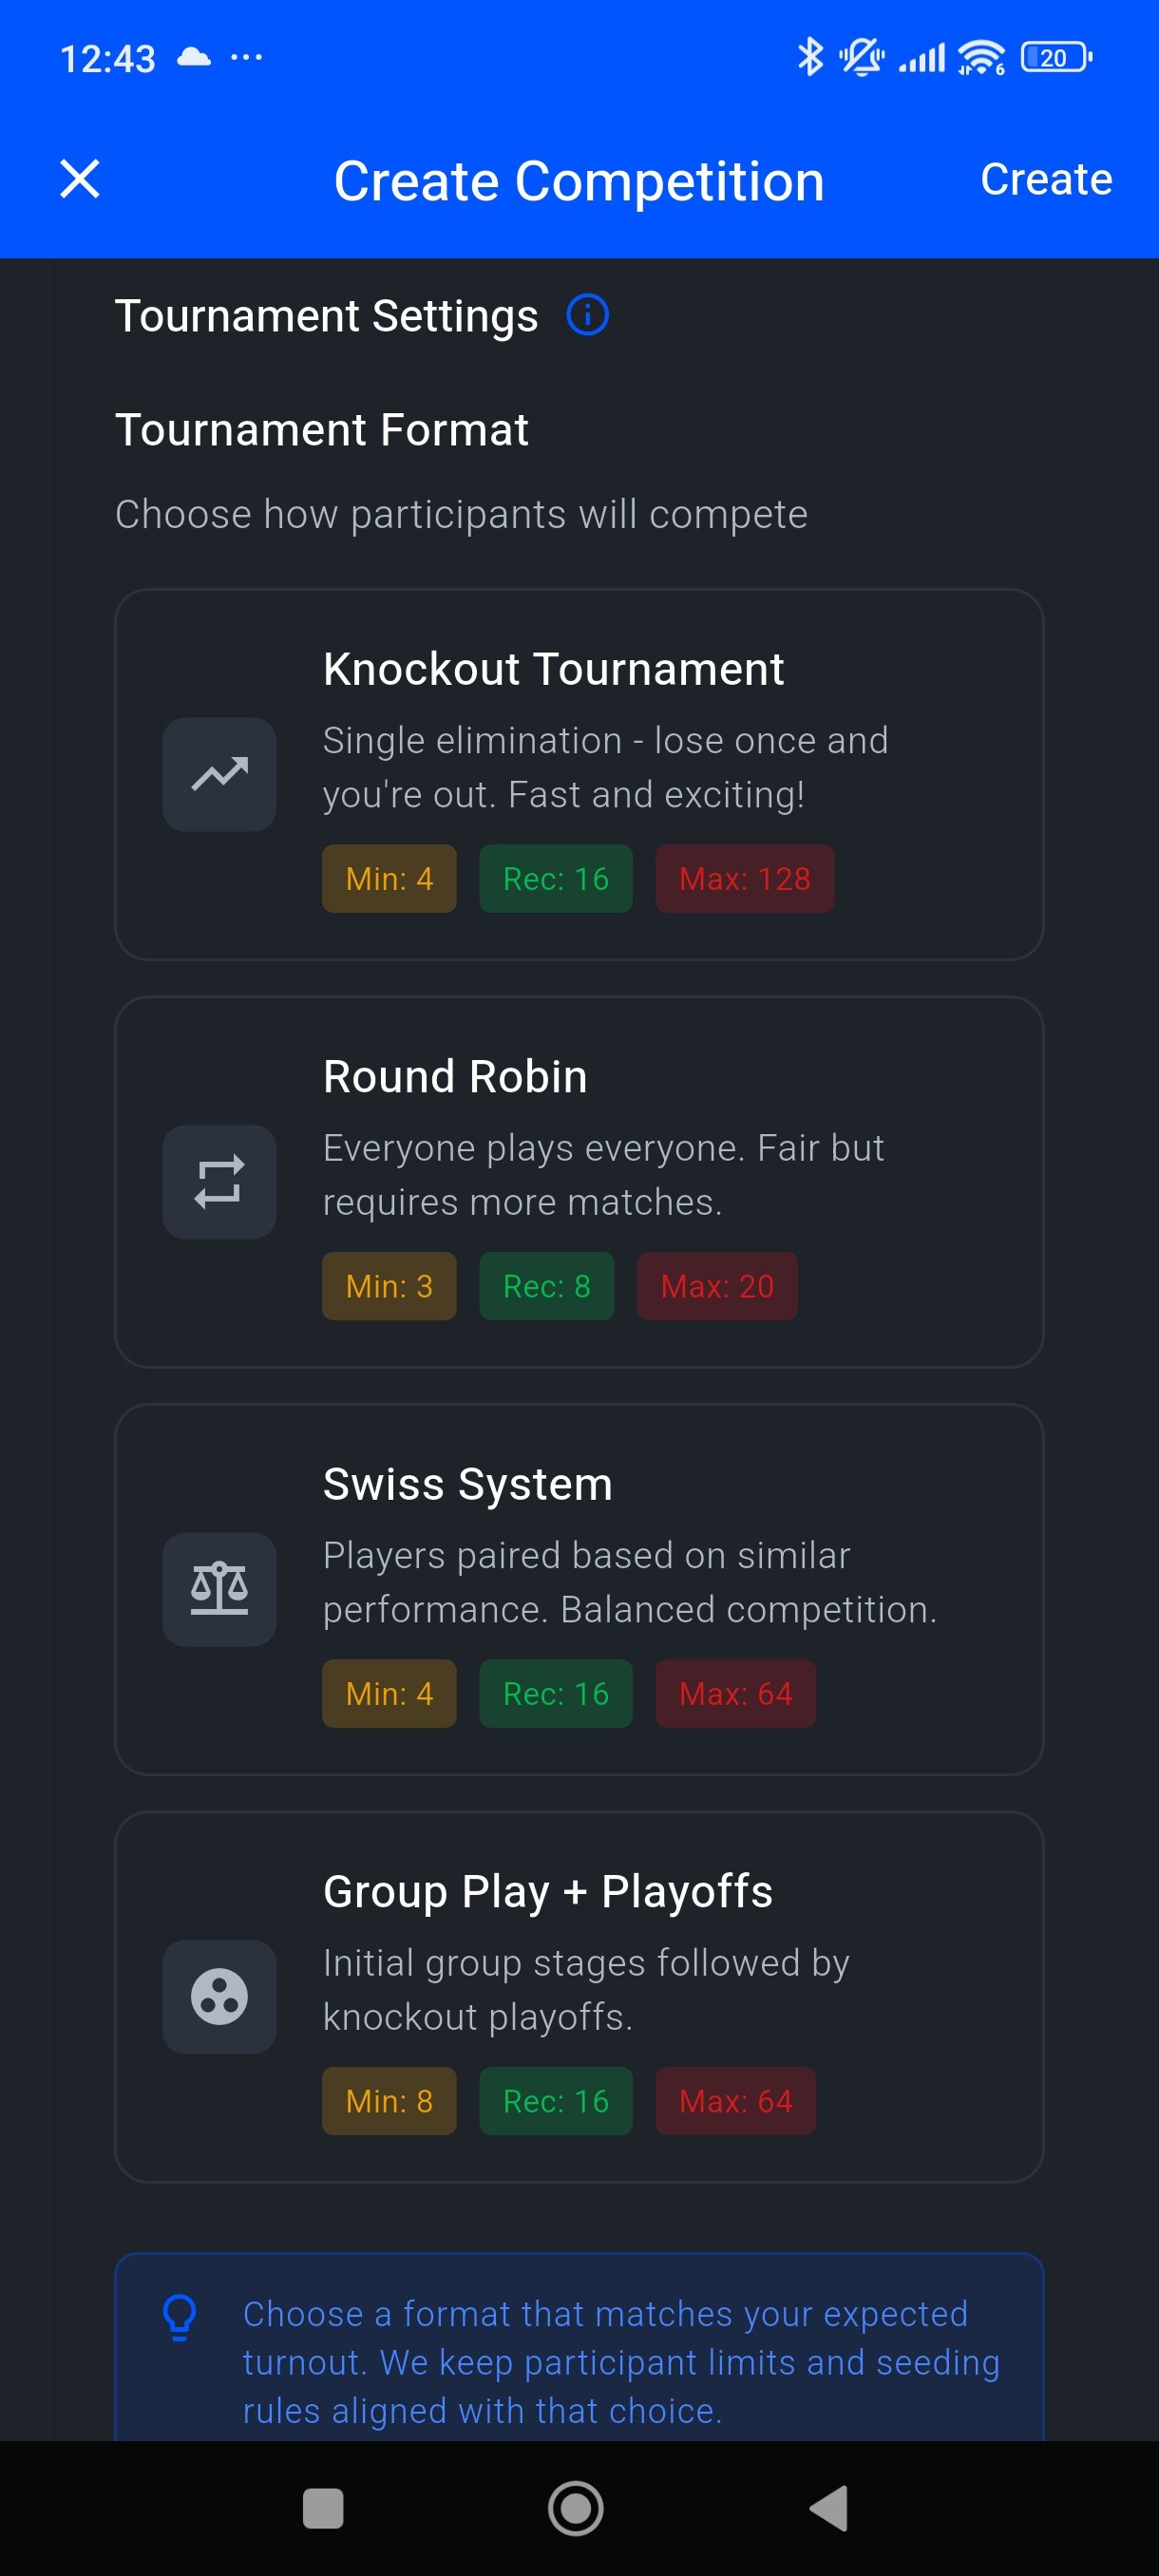Tap the Max: 64 badge on Group Play

735,2101
